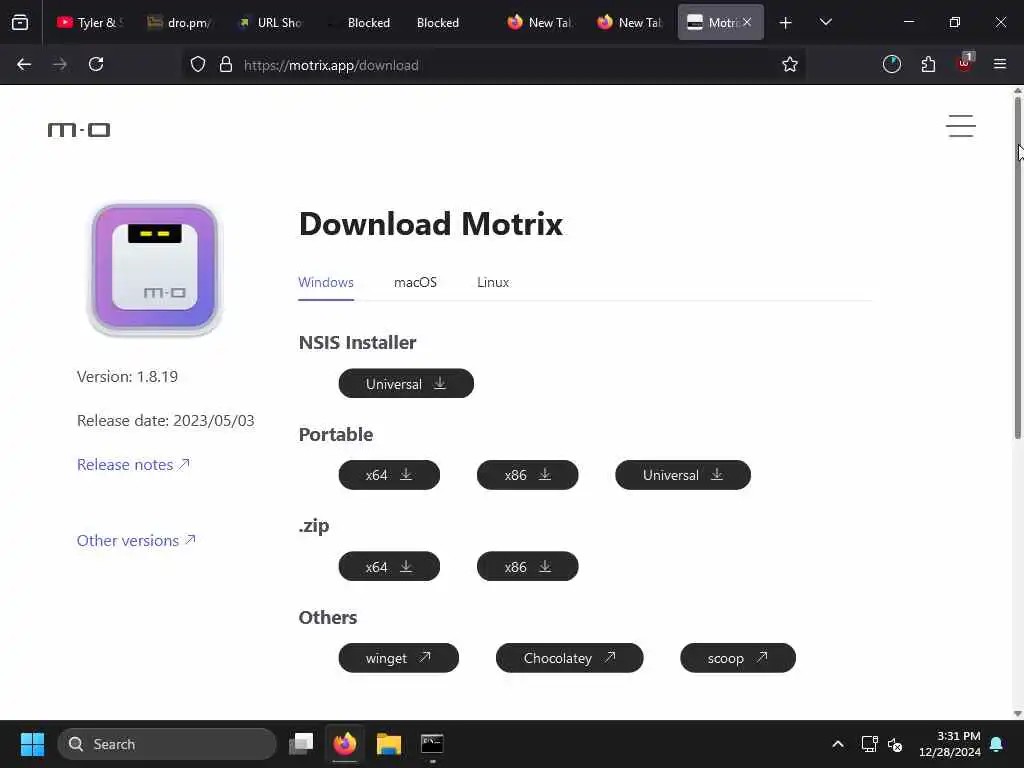The width and height of the screenshot is (1024, 768).
Task: Bookmark this page with the star icon
Action: [790, 65]
